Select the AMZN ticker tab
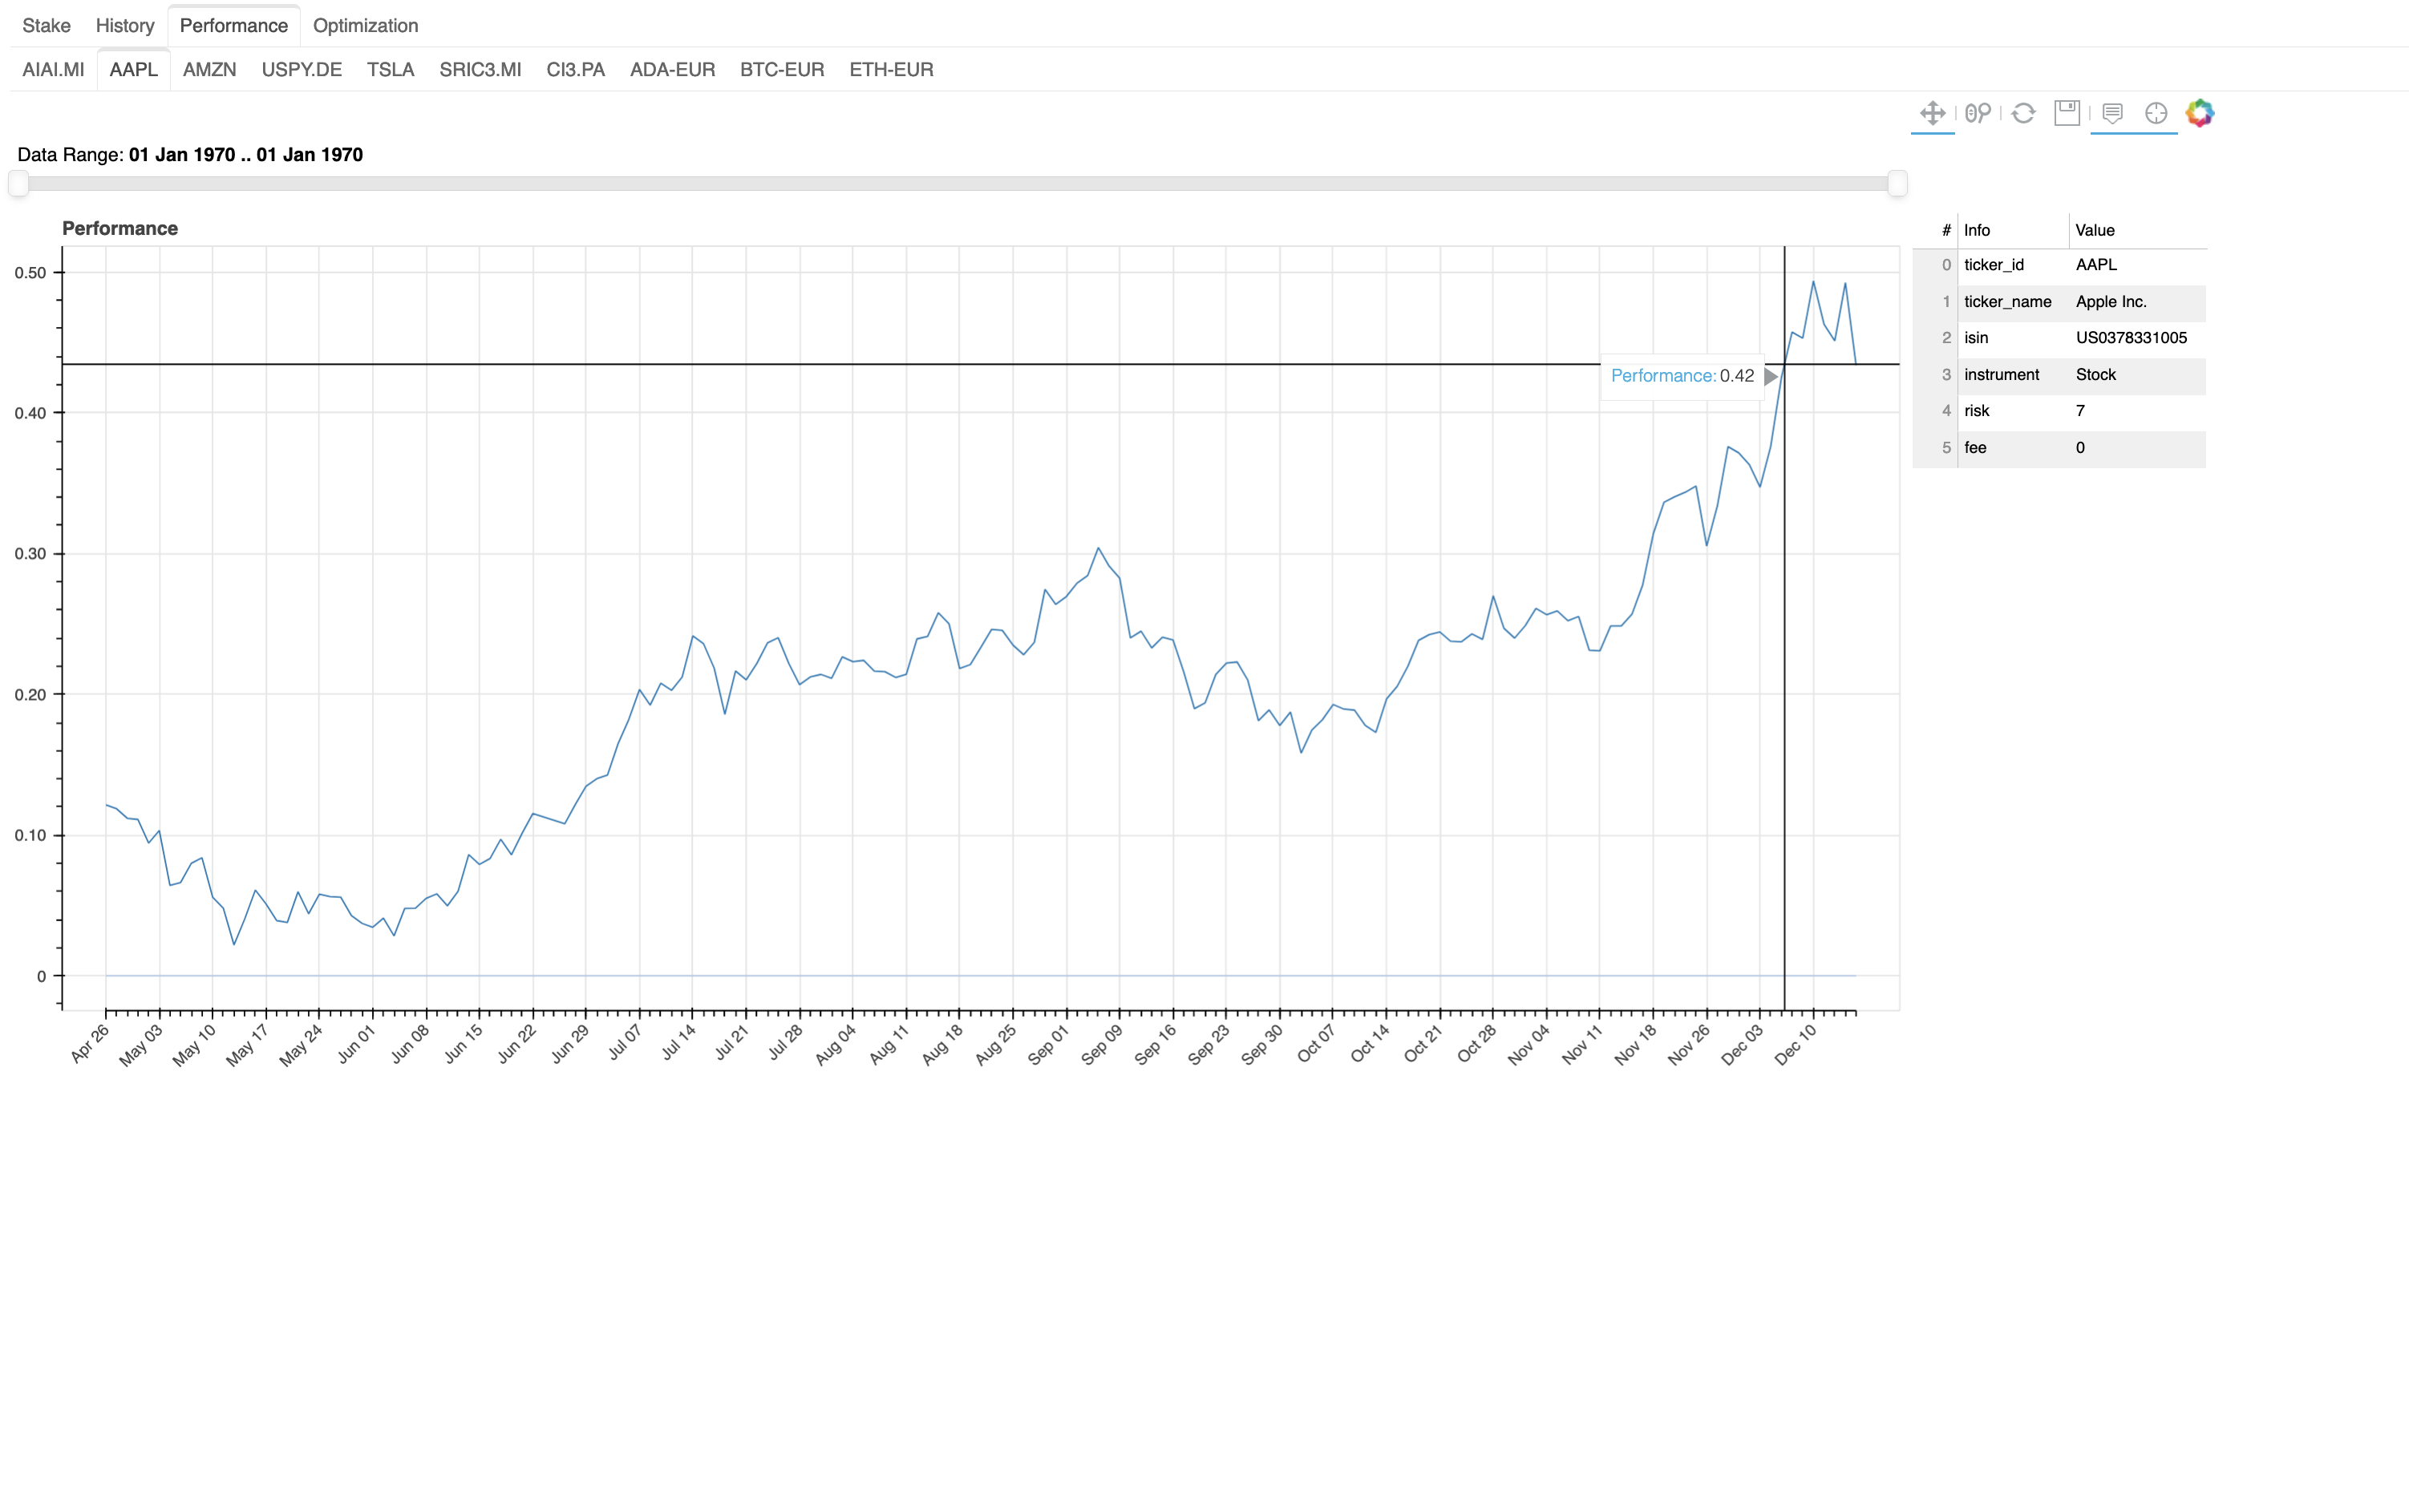Image resolution: width=2409 pixels, height=1512 pixels. pyautogui.click(x=209, y=69)
